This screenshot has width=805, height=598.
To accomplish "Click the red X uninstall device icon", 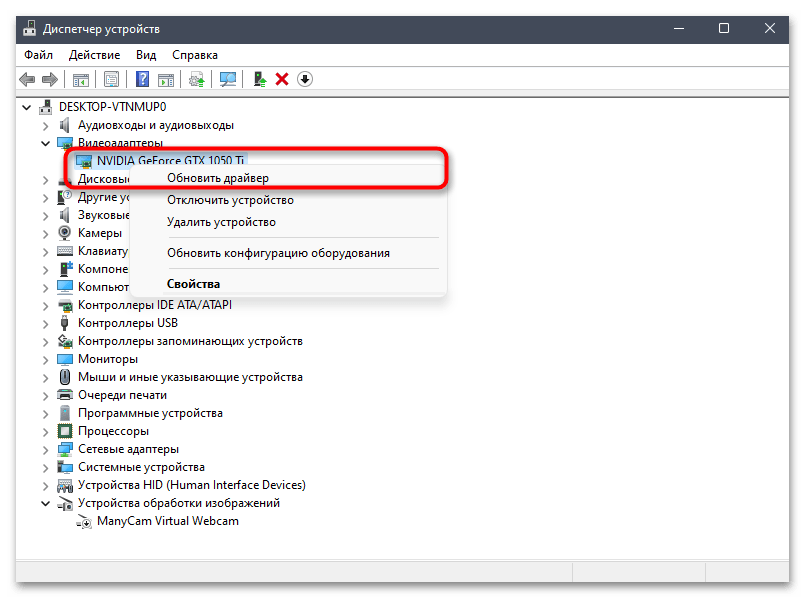I will point(282,79).
